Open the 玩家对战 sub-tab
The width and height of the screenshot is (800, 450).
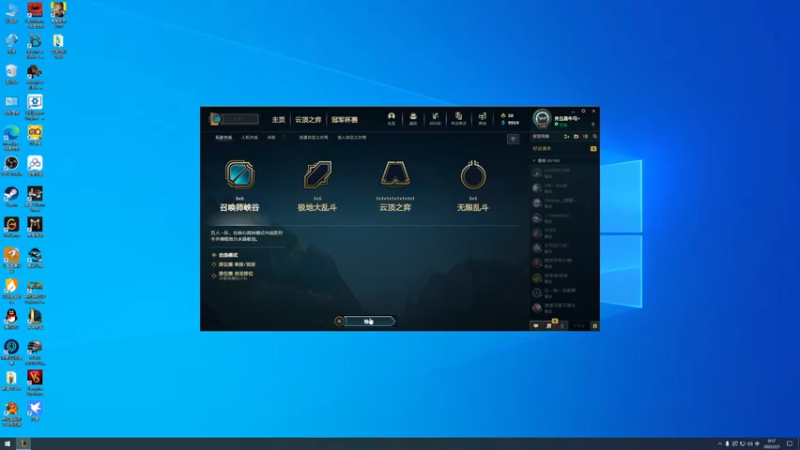223,137
